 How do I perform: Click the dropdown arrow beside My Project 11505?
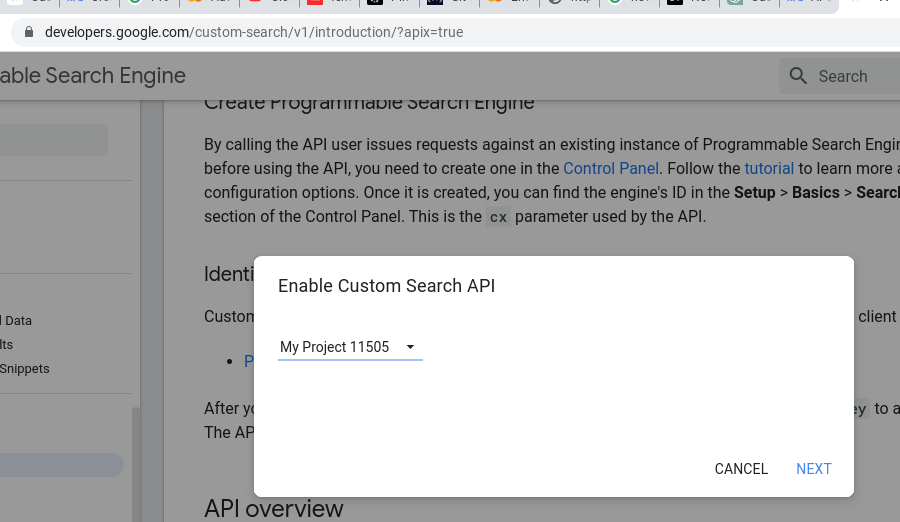coord(410,347)
